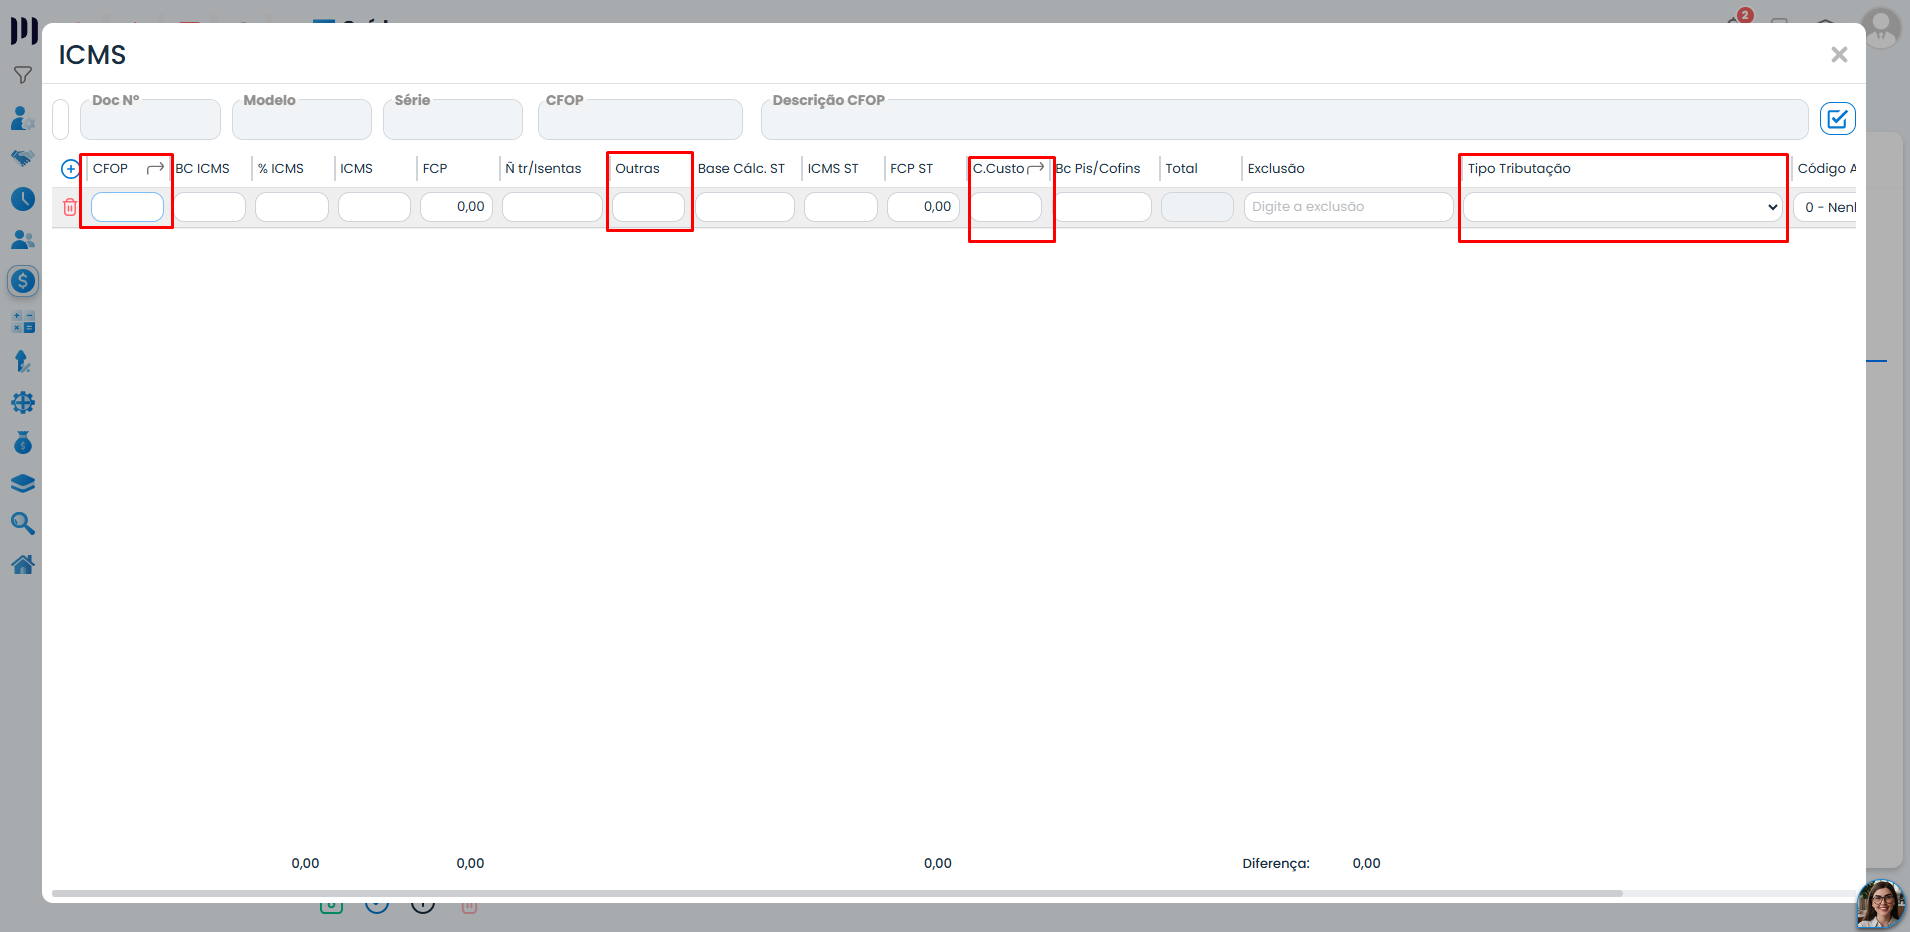Open the handshake sidebar icon
1910x932 pixels.
[22, 158]
